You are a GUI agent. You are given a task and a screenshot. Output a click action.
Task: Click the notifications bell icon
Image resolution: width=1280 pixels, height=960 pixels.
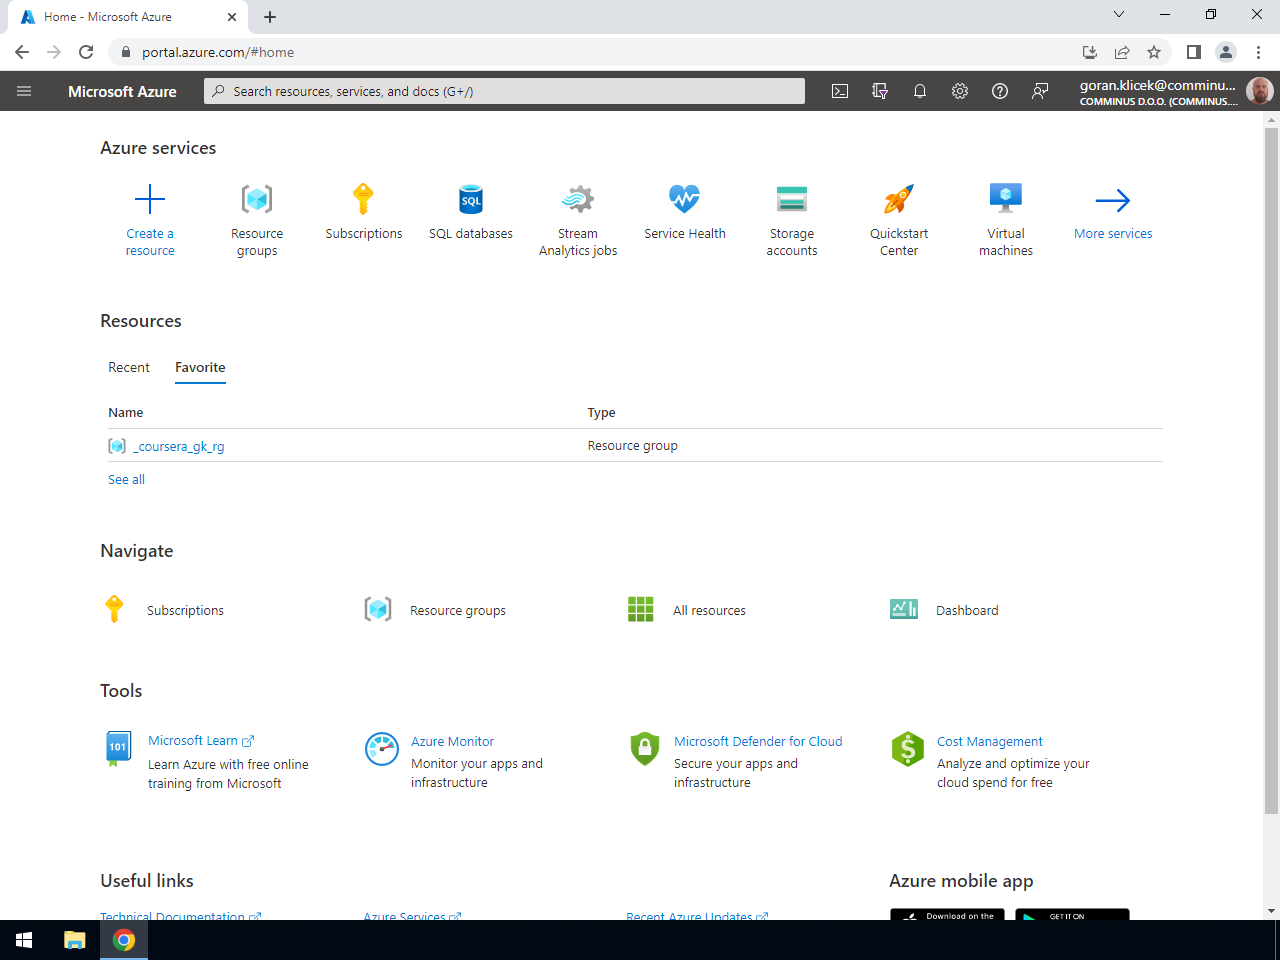click(920, 91)
